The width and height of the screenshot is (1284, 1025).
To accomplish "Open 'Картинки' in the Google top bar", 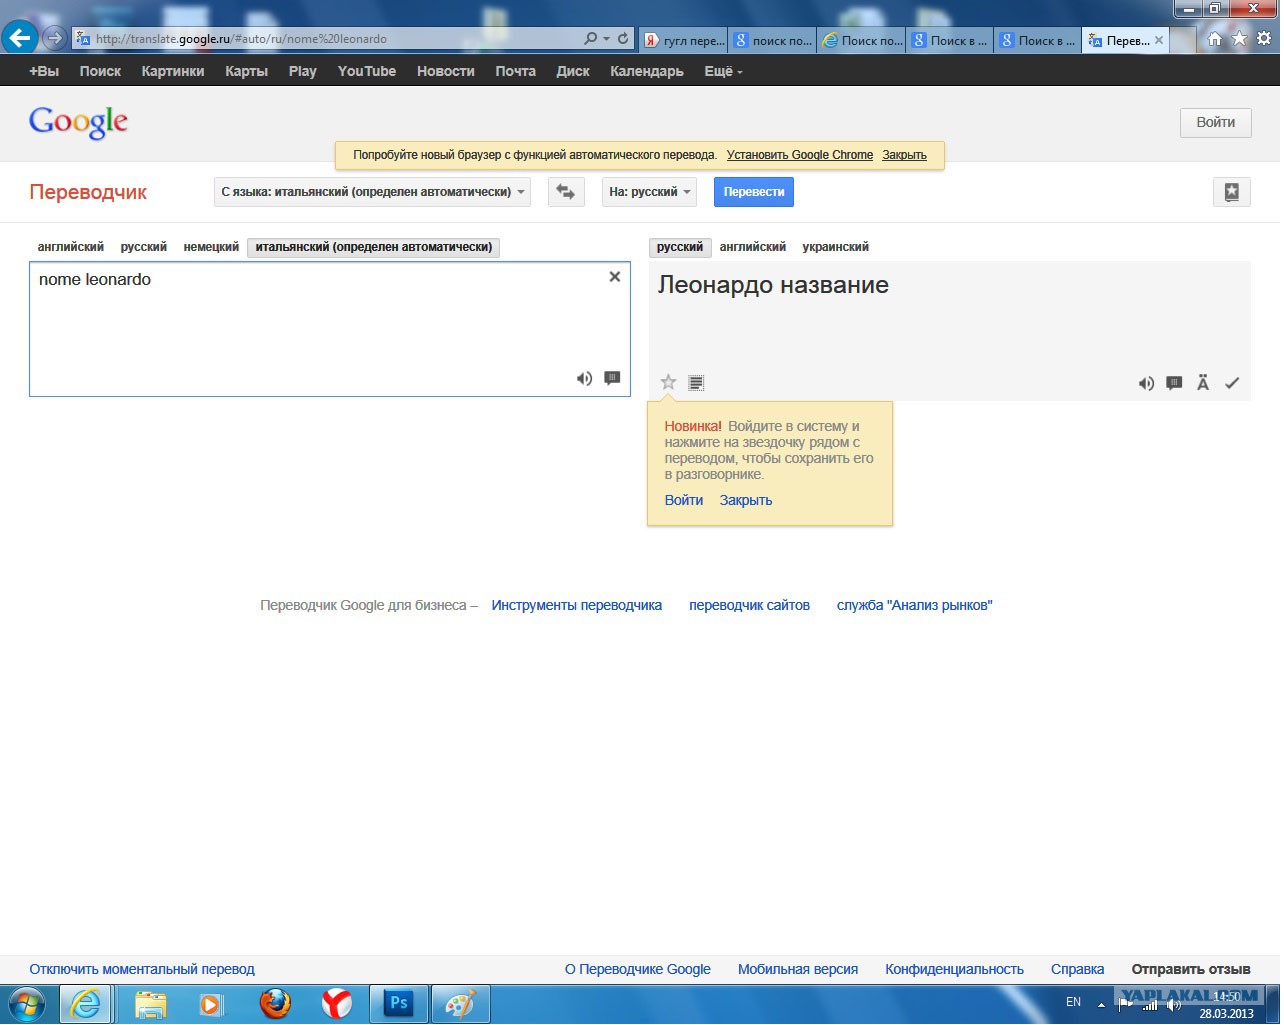I will (x=173, y=71).
